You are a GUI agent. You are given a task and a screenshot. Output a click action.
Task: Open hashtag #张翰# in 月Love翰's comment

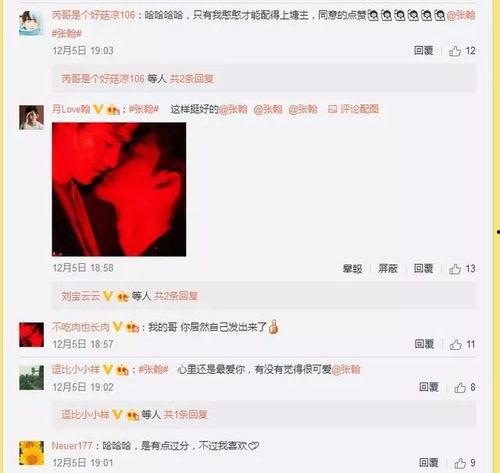[144, 109]
